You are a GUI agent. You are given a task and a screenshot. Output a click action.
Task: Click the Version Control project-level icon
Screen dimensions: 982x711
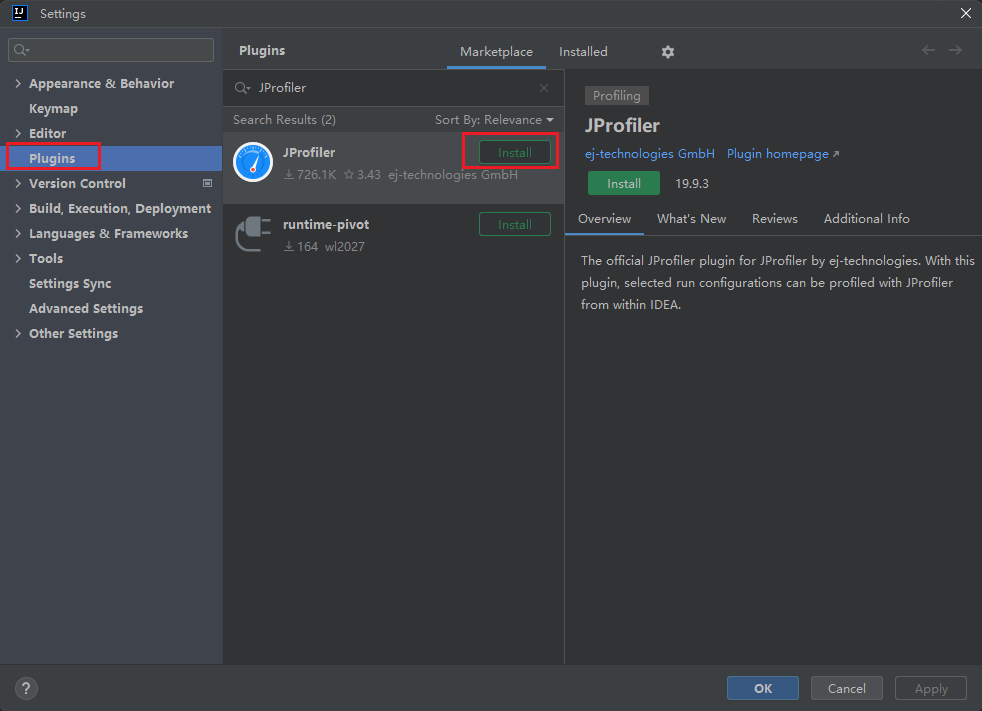(207, 184)
